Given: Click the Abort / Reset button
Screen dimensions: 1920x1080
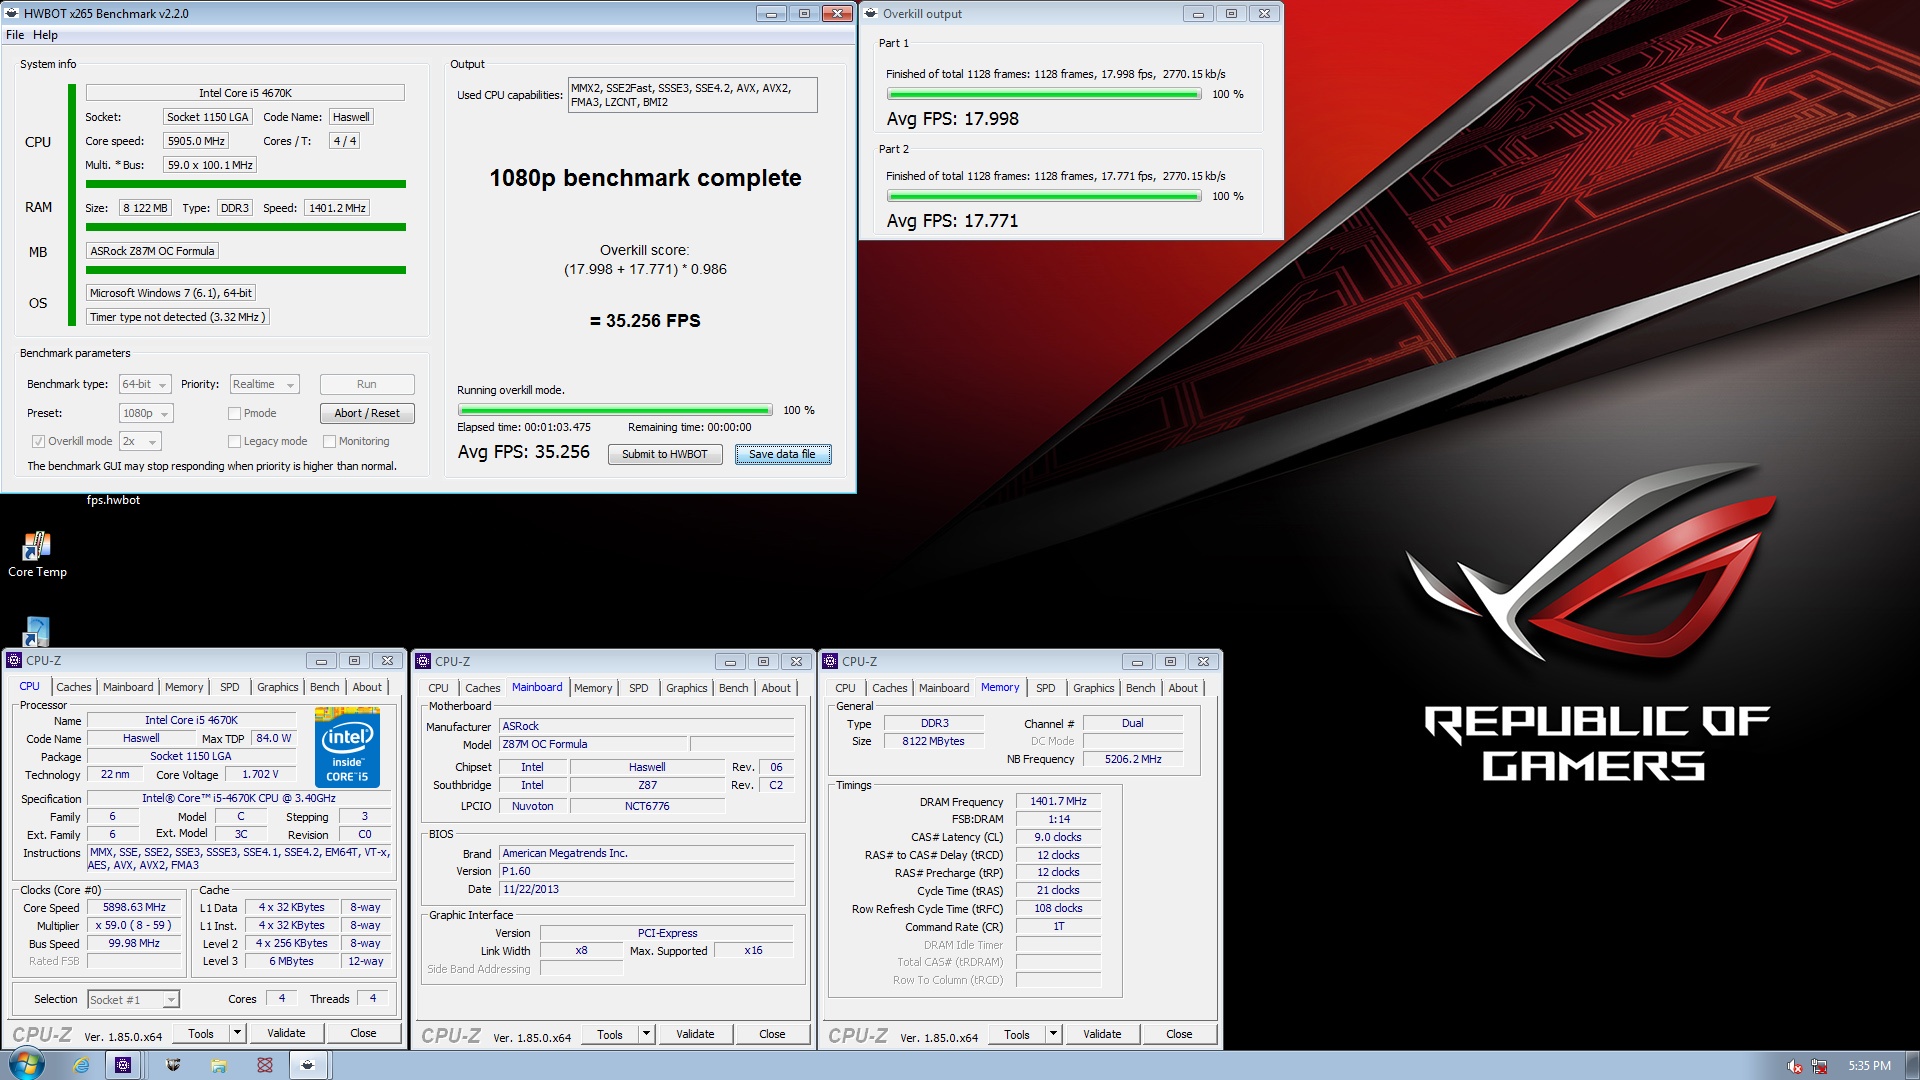Looking at the screenshot, I should pos(367,413).
